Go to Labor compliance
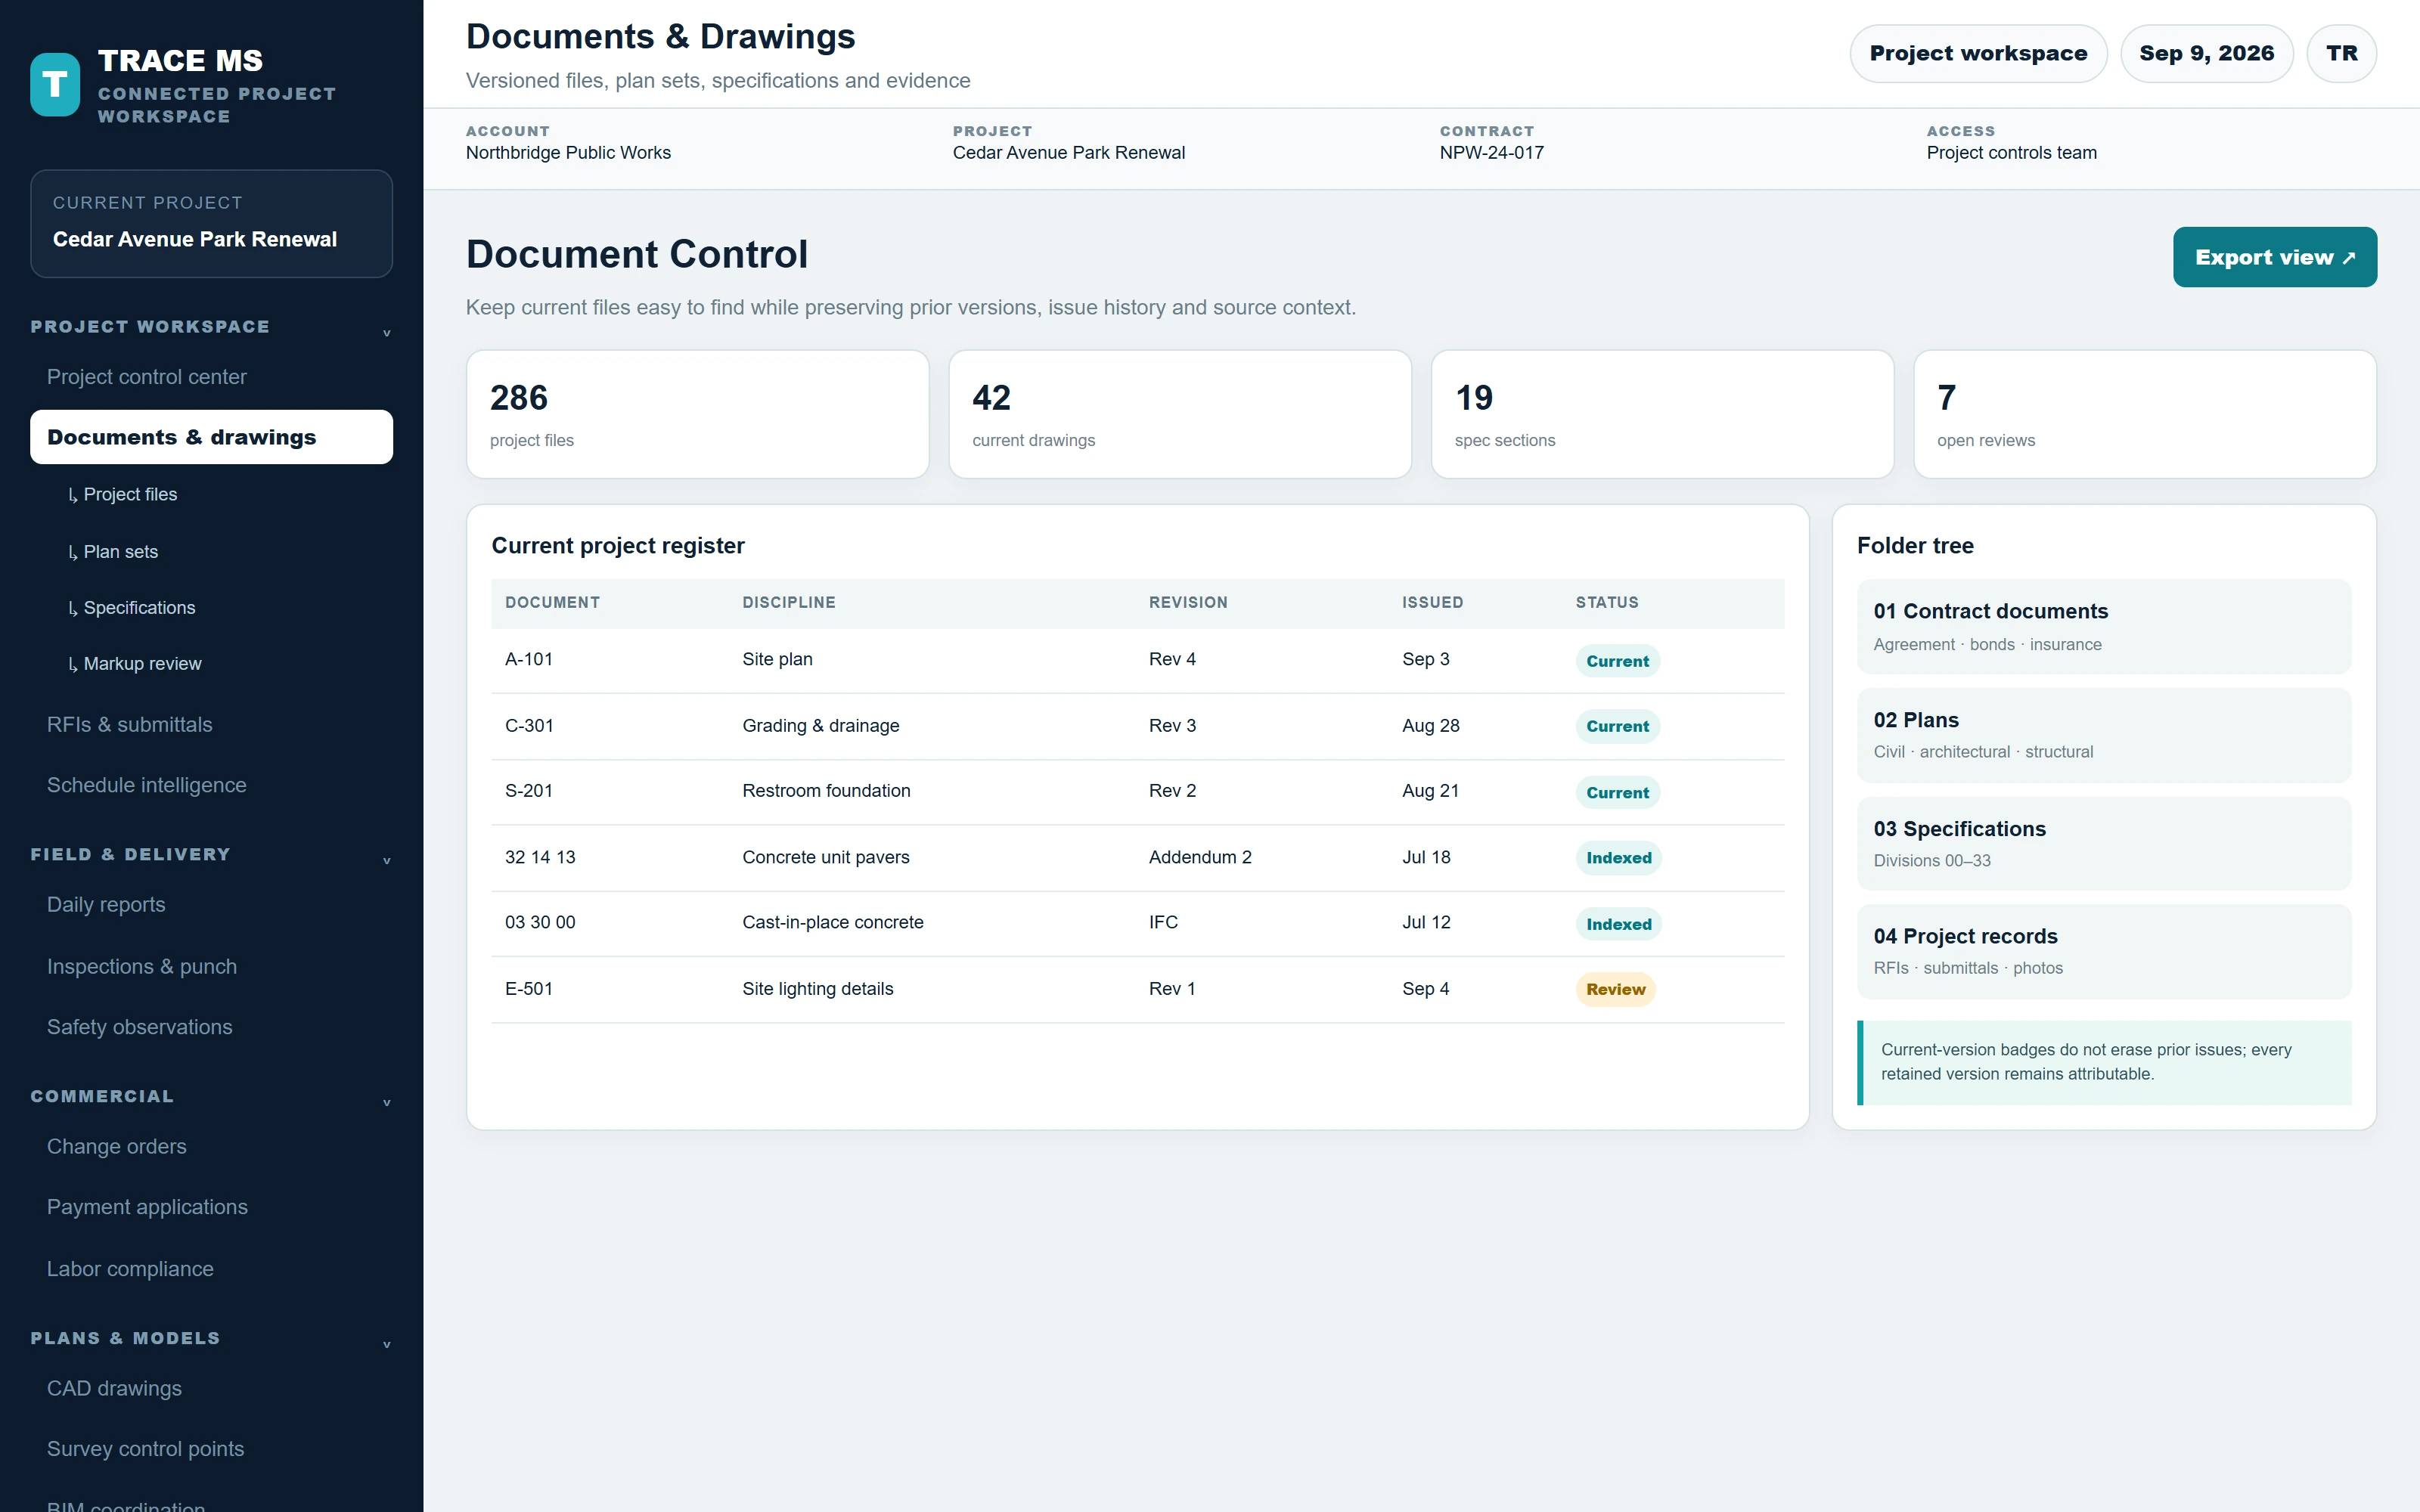The height and width of the screenshot is (1512, 2420). (x=211, y=1268)
